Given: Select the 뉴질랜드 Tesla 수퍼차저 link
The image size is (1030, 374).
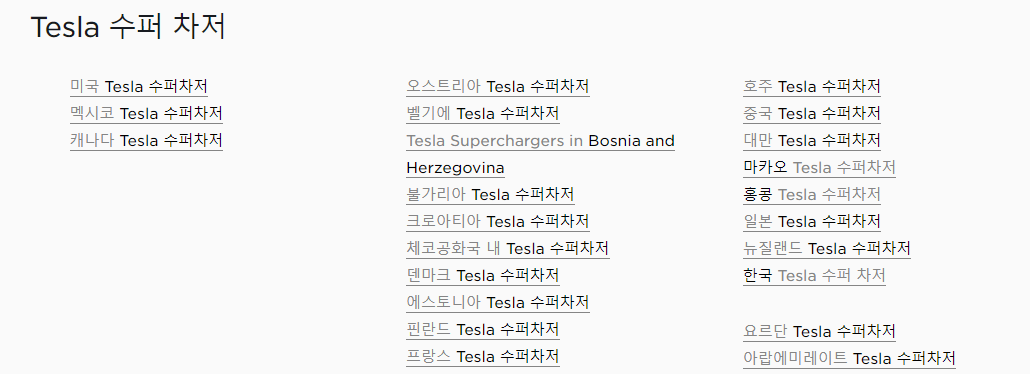Looking at the screenshot, I should coord(827,248).
